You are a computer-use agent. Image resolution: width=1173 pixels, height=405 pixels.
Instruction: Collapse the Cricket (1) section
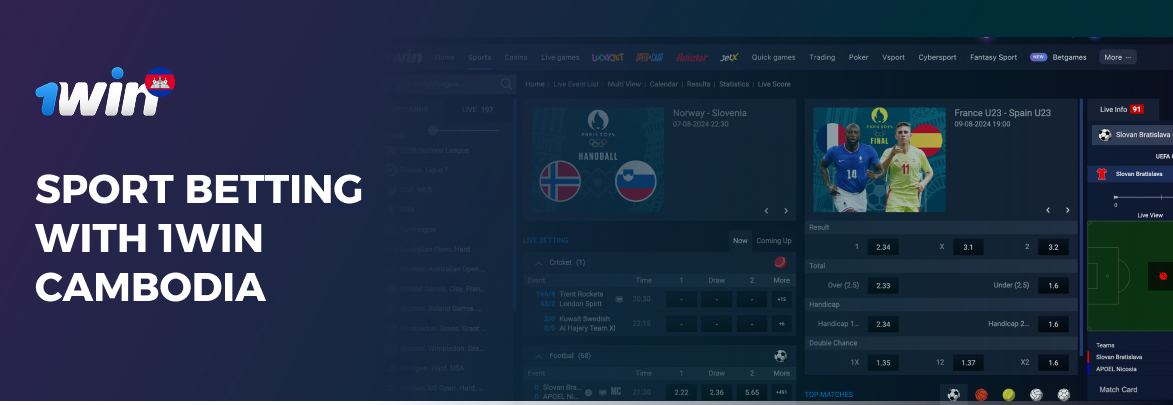(x=538, y=263)
